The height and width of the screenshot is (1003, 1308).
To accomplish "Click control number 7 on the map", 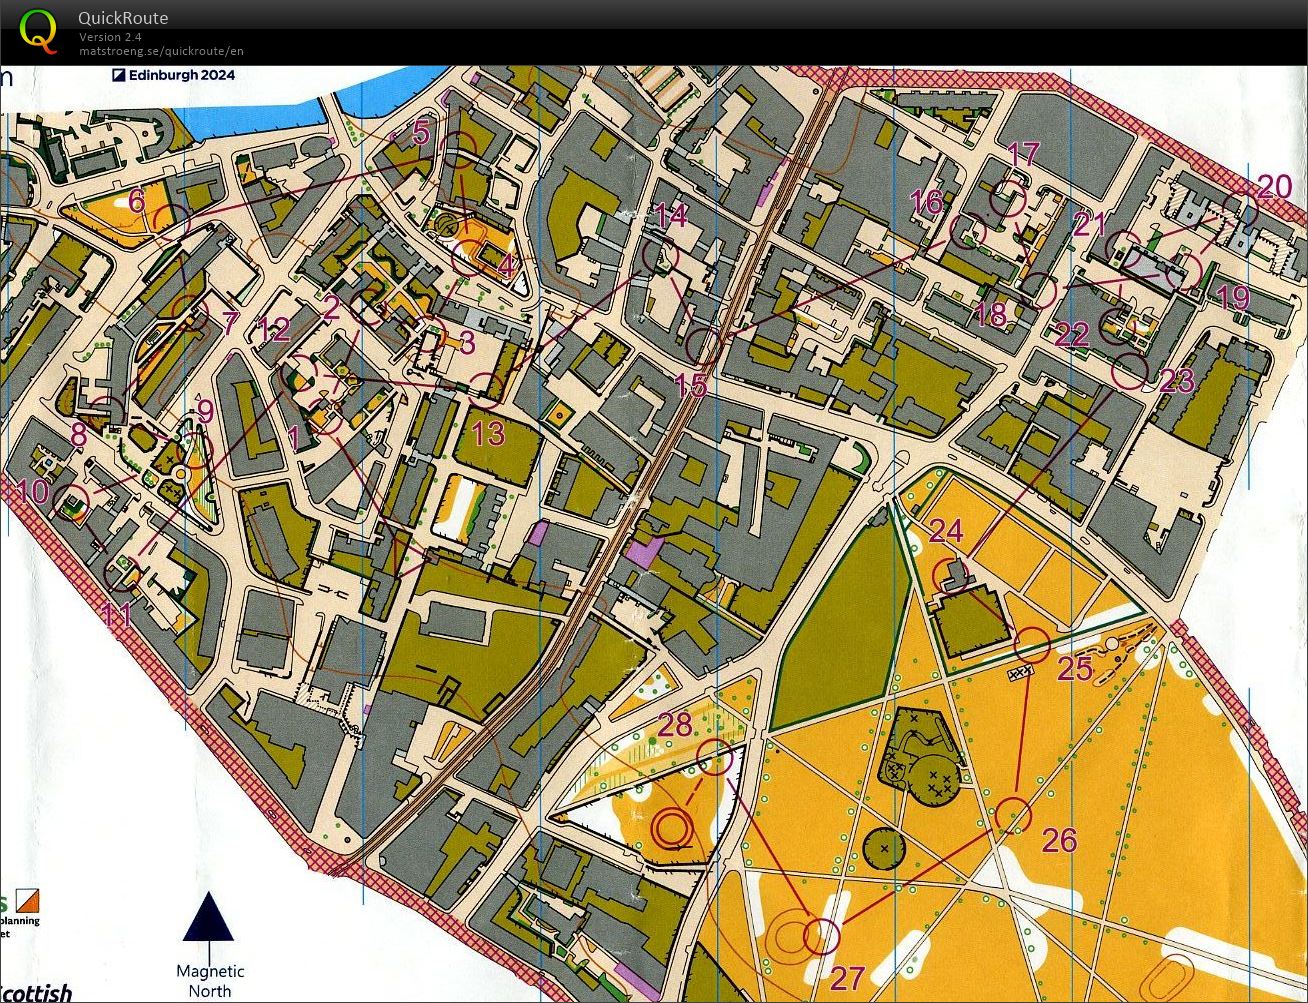I will pos(231,323).
